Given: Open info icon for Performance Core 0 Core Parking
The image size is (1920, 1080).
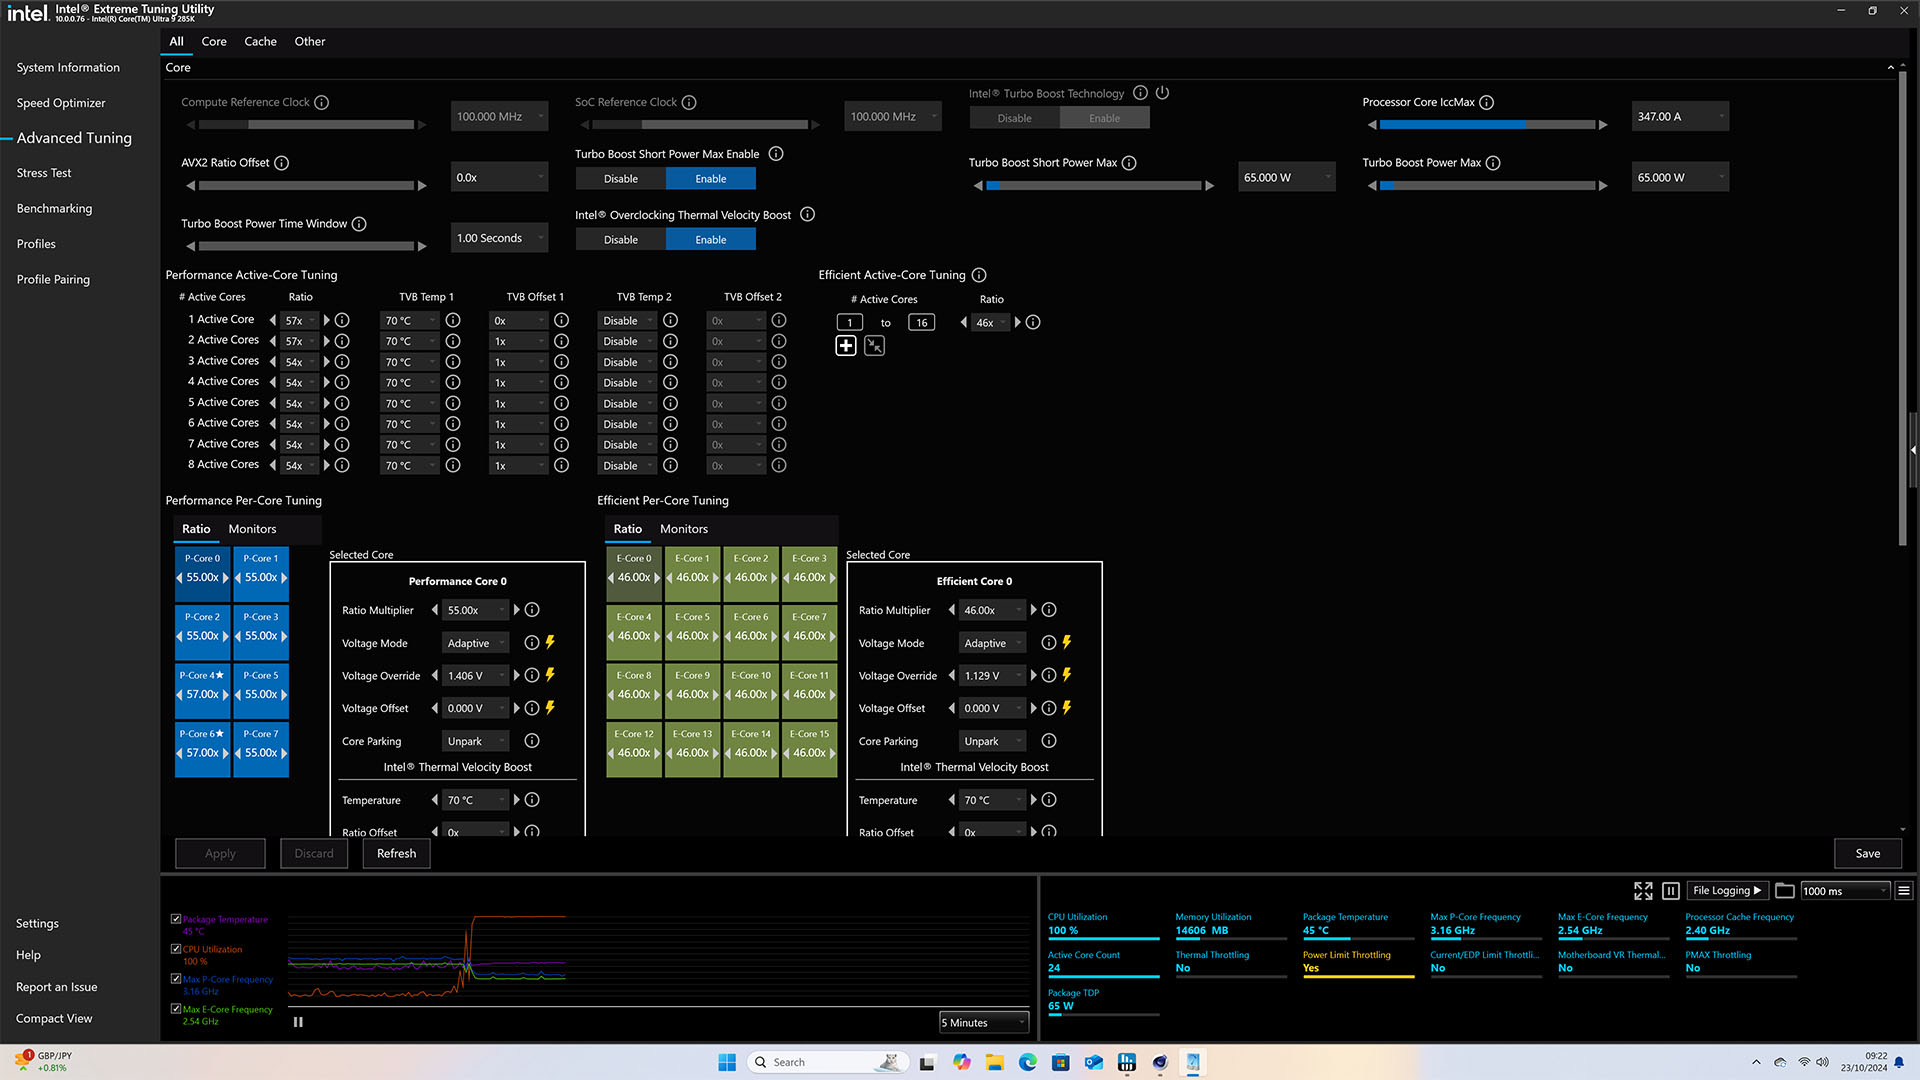Looking at the screenshot, I should tap(532, 741).
